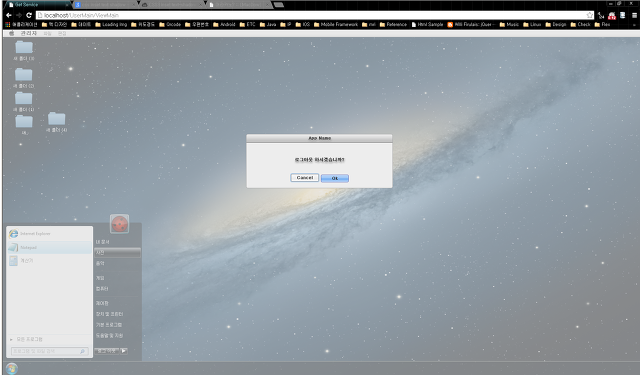Screen dimensions: 640x375
Task: Switch to the third browser tab
Action: (171, 4)
